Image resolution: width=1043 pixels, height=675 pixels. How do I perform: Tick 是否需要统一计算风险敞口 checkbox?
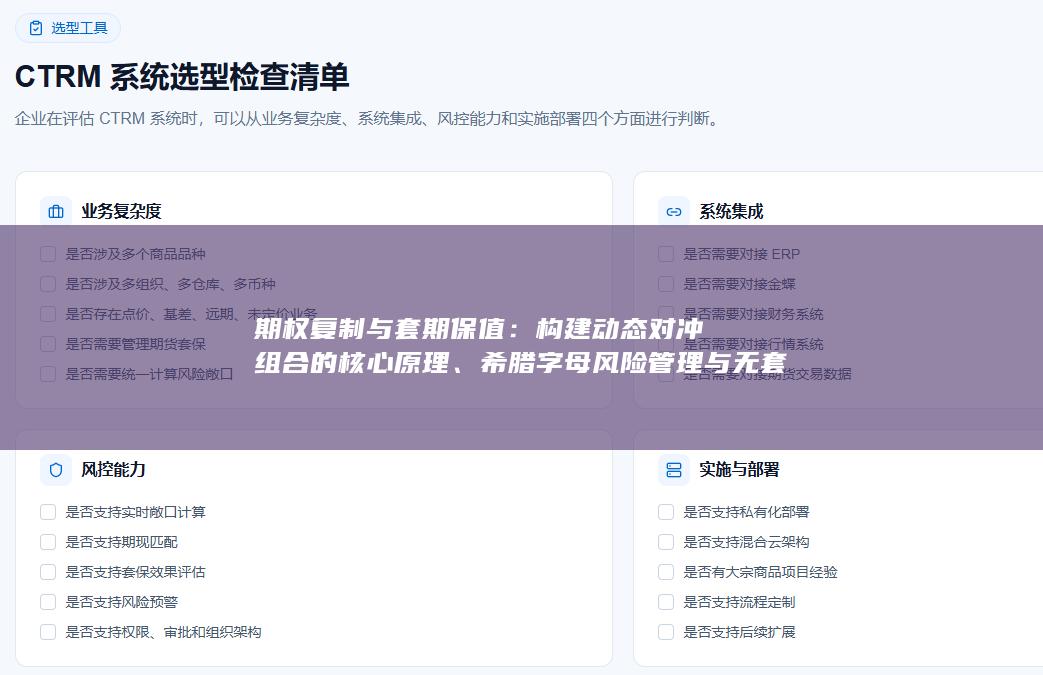click(x=48, y=374)
